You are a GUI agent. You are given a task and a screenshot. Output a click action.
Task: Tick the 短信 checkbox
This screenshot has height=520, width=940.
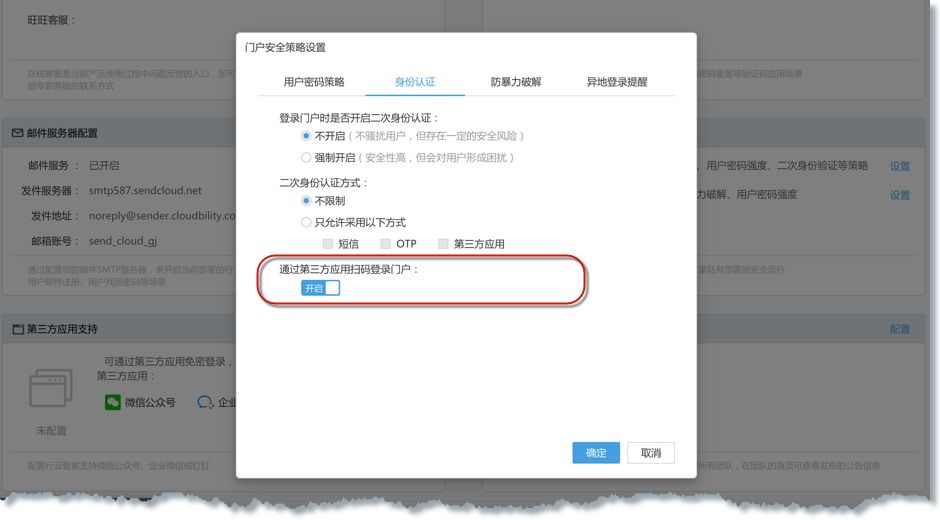(327, 244)
